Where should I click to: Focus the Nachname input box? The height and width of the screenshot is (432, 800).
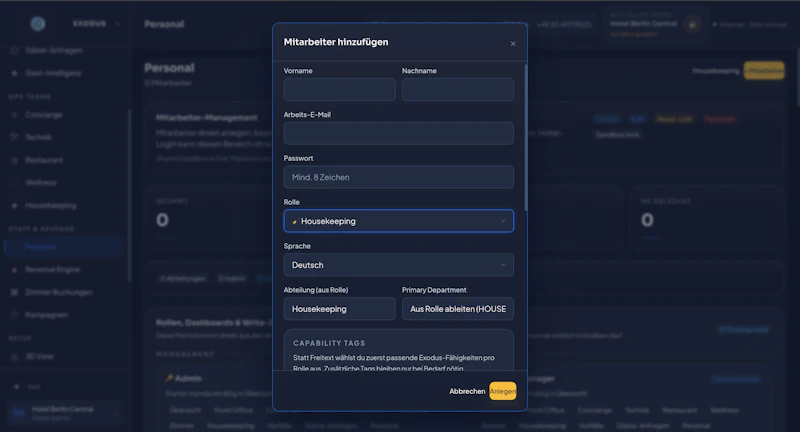[x=458, y=89]
